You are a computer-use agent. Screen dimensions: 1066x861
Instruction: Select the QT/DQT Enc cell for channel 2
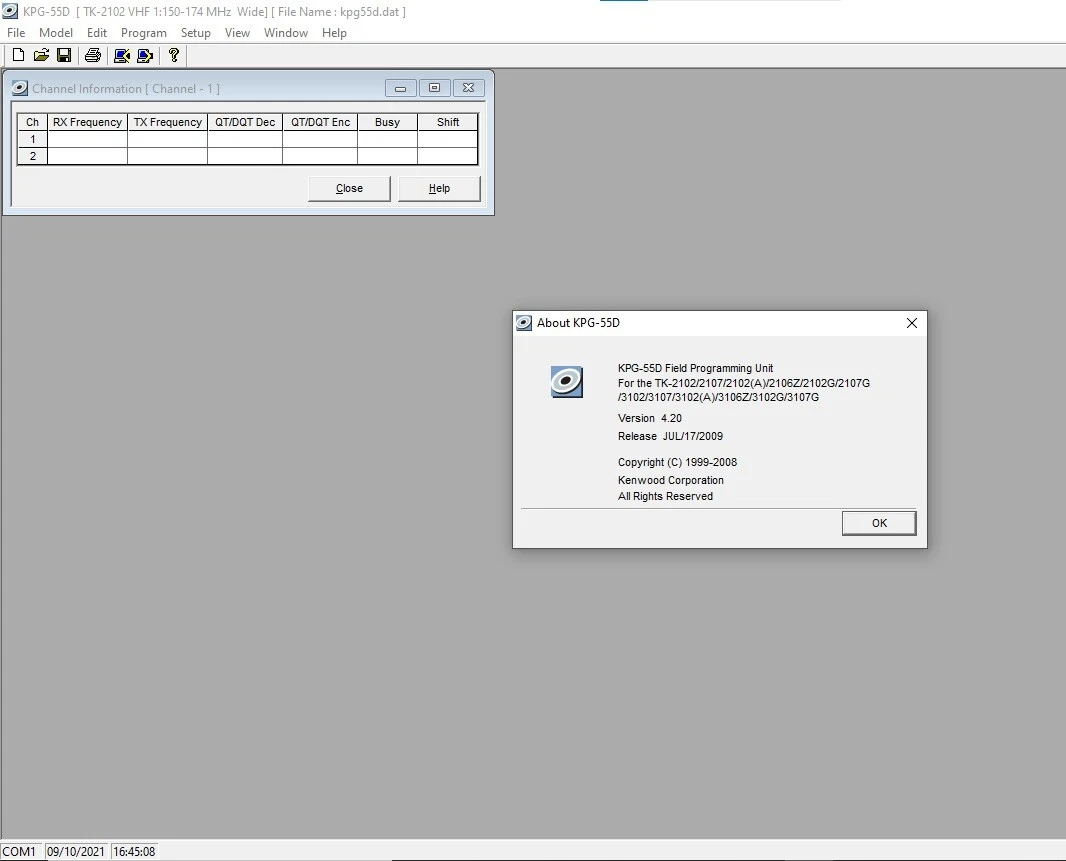(x=320, y=156)
